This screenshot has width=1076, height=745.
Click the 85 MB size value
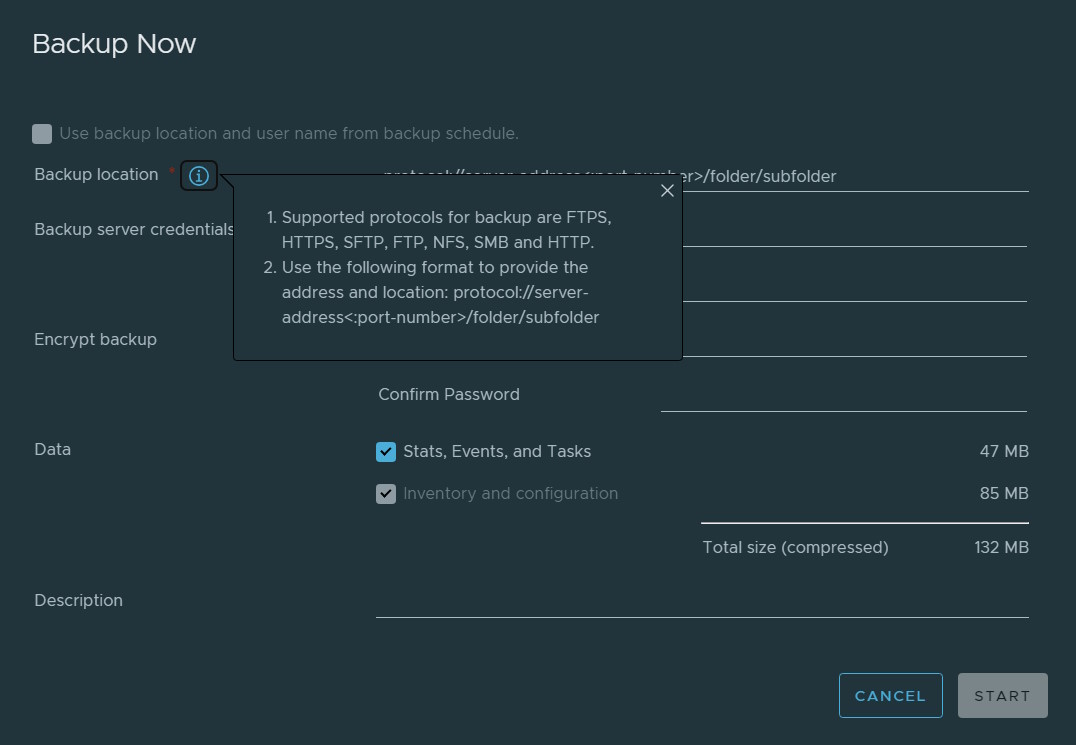tap(1004, 494)
